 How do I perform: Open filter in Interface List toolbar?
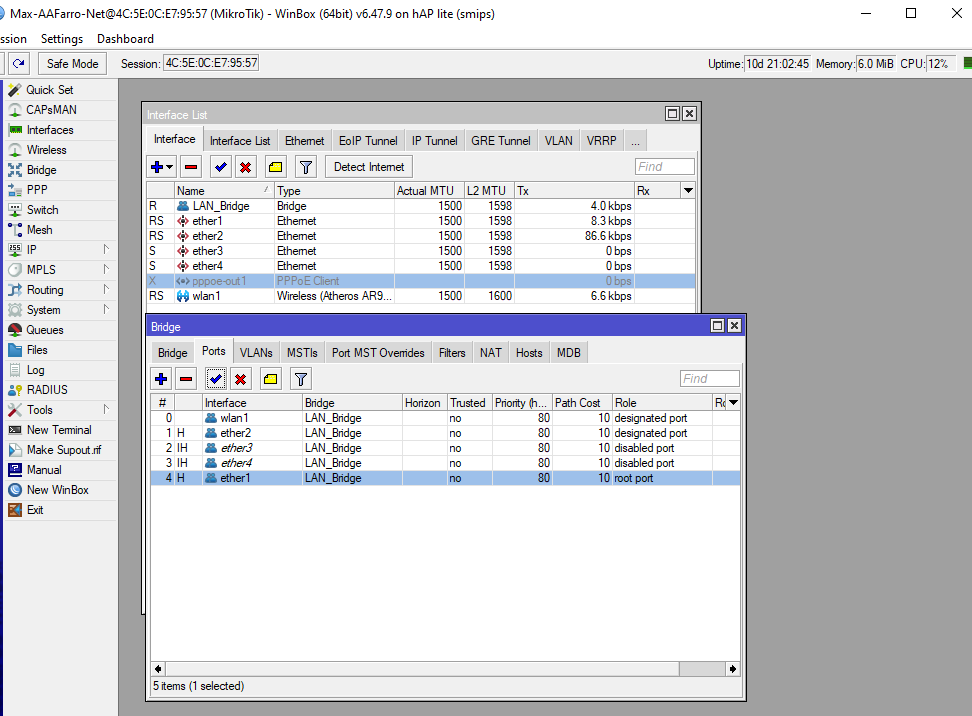pos(306,167)
